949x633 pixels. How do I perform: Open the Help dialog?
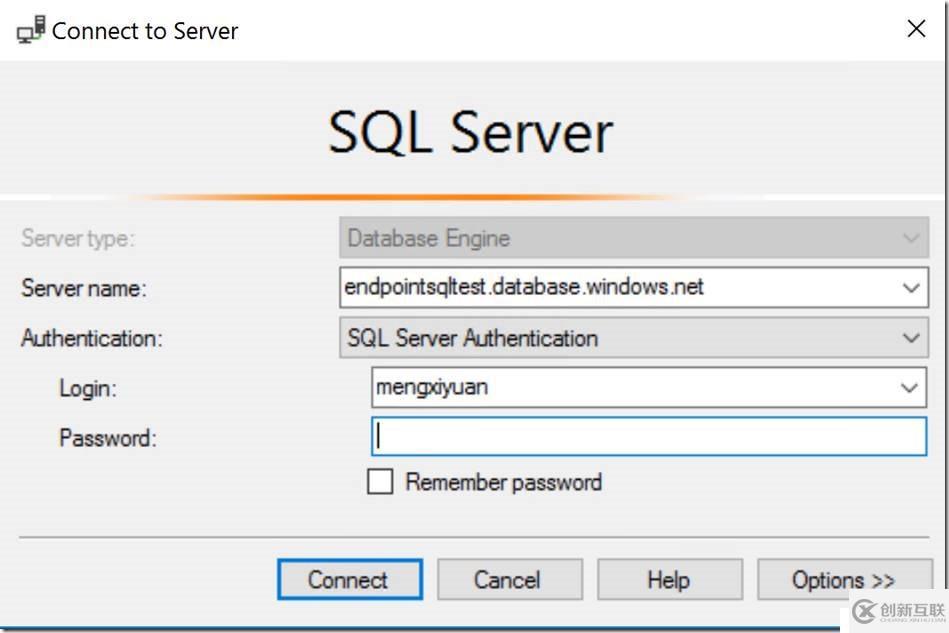click(x=669, y=579)
